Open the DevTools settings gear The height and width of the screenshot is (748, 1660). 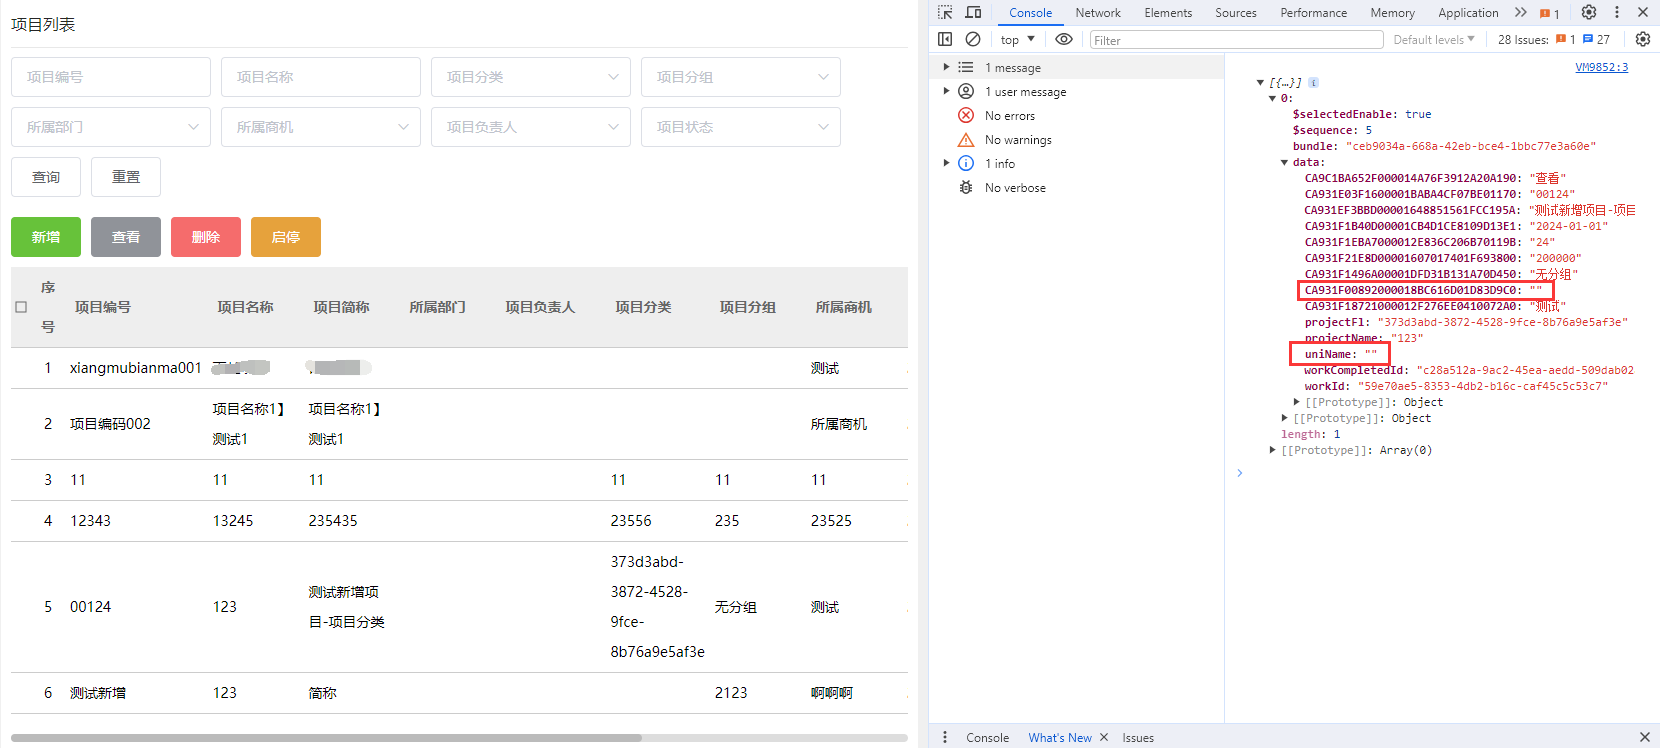[x=1589, y=13]
